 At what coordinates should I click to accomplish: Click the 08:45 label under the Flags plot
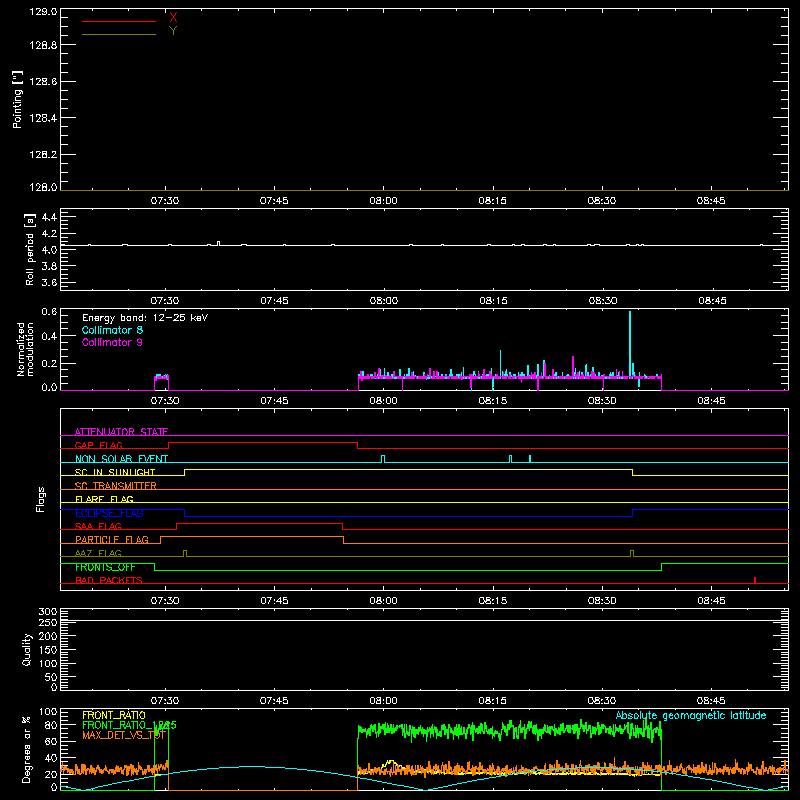(x=711, y=601)
